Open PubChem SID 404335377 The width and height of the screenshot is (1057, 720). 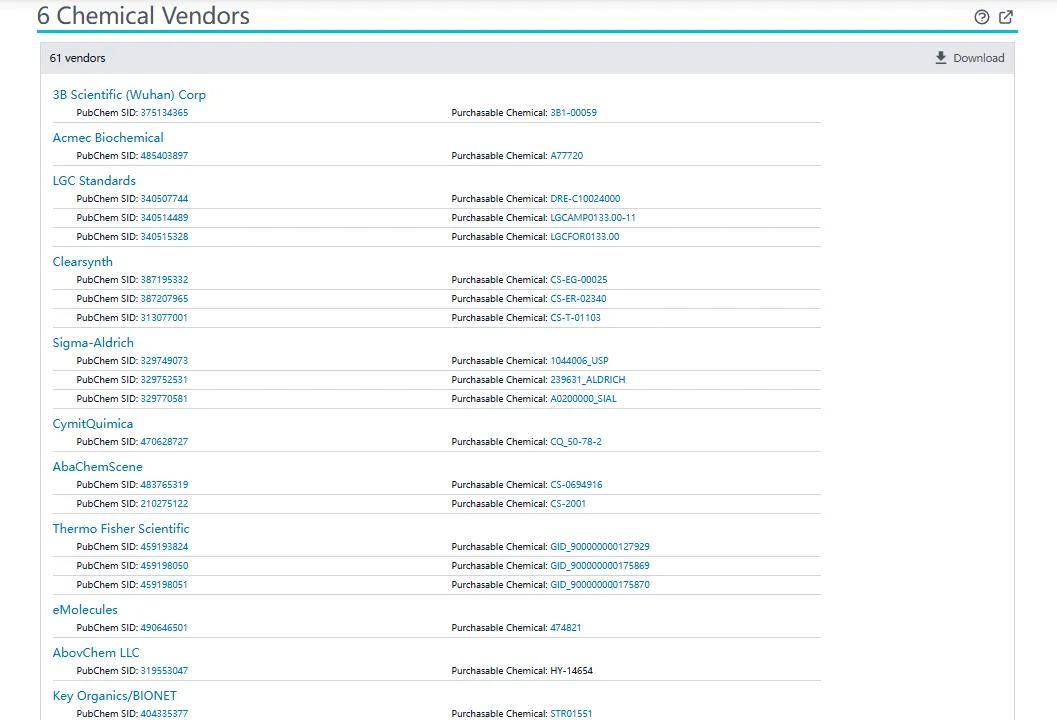pyautogui.click(x=164, y=714)
